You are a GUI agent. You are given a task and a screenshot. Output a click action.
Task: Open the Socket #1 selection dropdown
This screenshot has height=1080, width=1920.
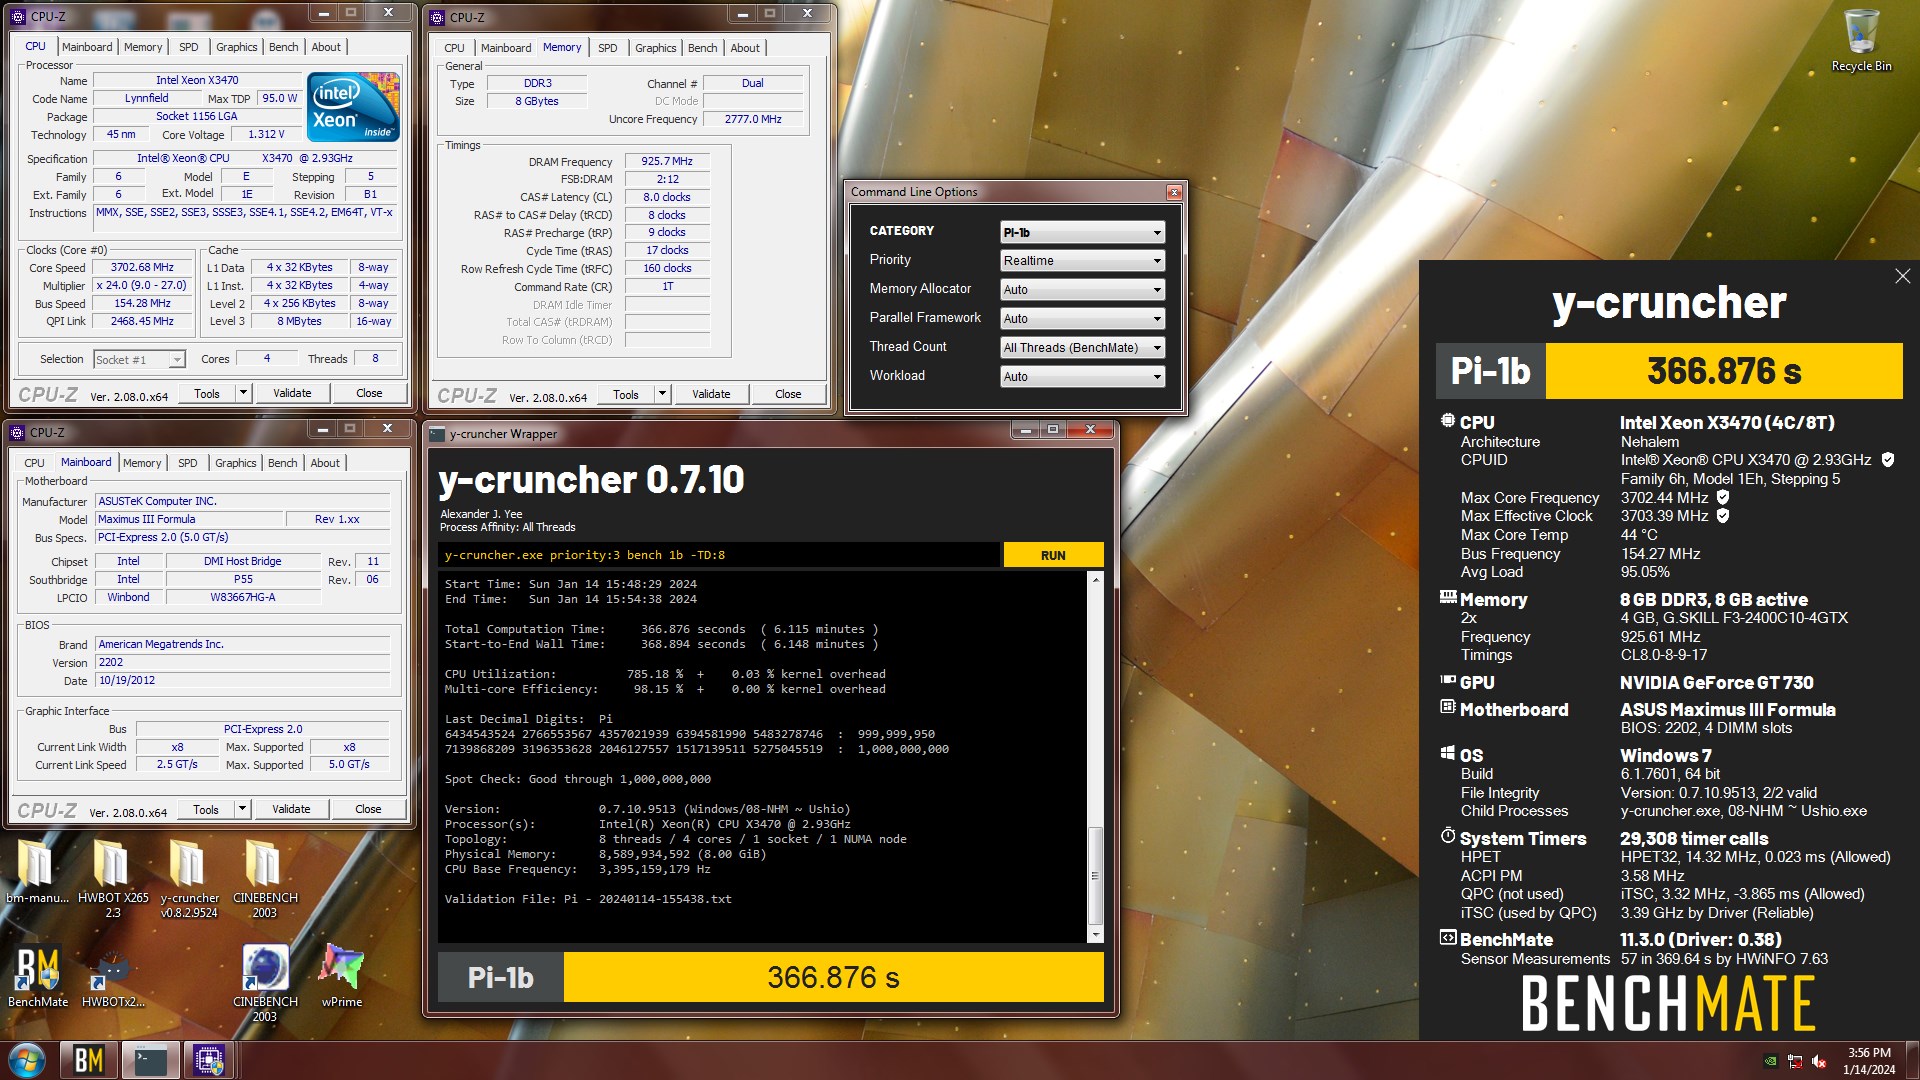tap(139, 360)
